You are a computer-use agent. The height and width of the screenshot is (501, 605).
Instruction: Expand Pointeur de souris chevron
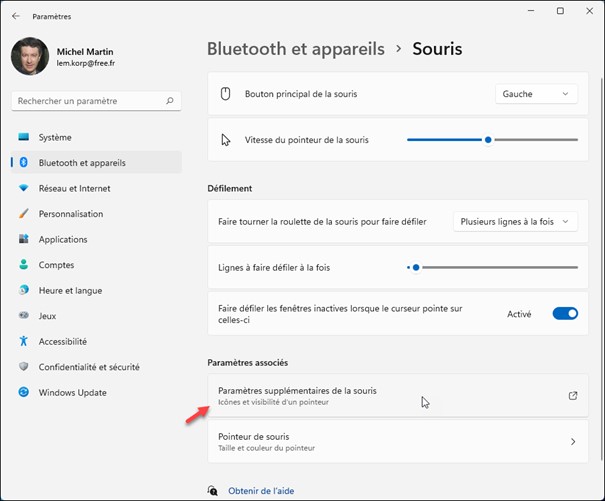pos(573,441)
